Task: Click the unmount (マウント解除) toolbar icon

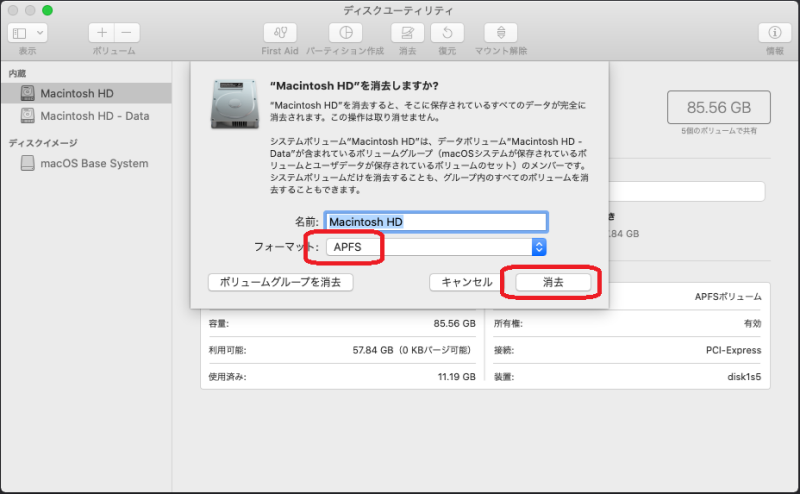Action: [501, 33]
